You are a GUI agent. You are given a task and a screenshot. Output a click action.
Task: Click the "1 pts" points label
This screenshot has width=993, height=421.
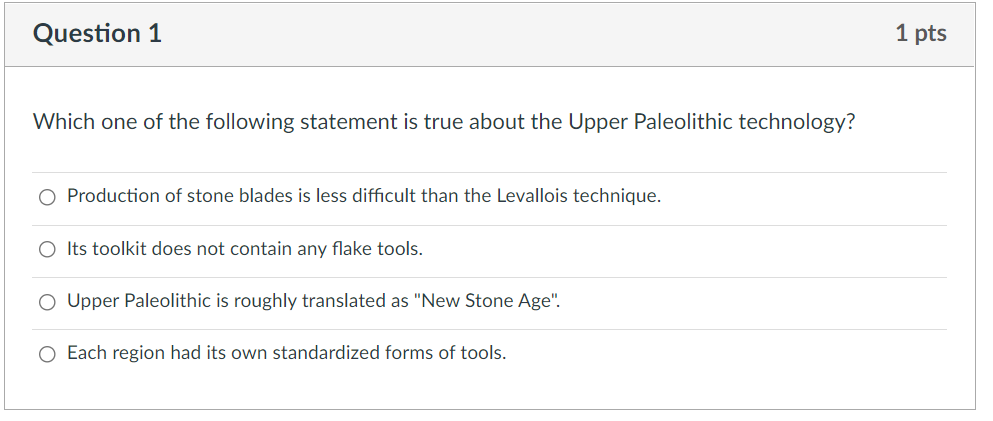tap(920, 34)
